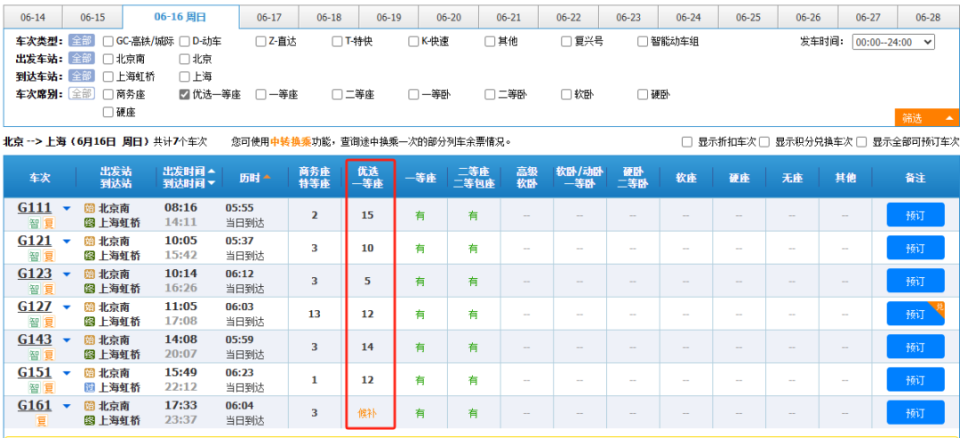960x438 pixels.
Task: Click the 复 Fuxing icon under G121
Action: coord(48,255)
